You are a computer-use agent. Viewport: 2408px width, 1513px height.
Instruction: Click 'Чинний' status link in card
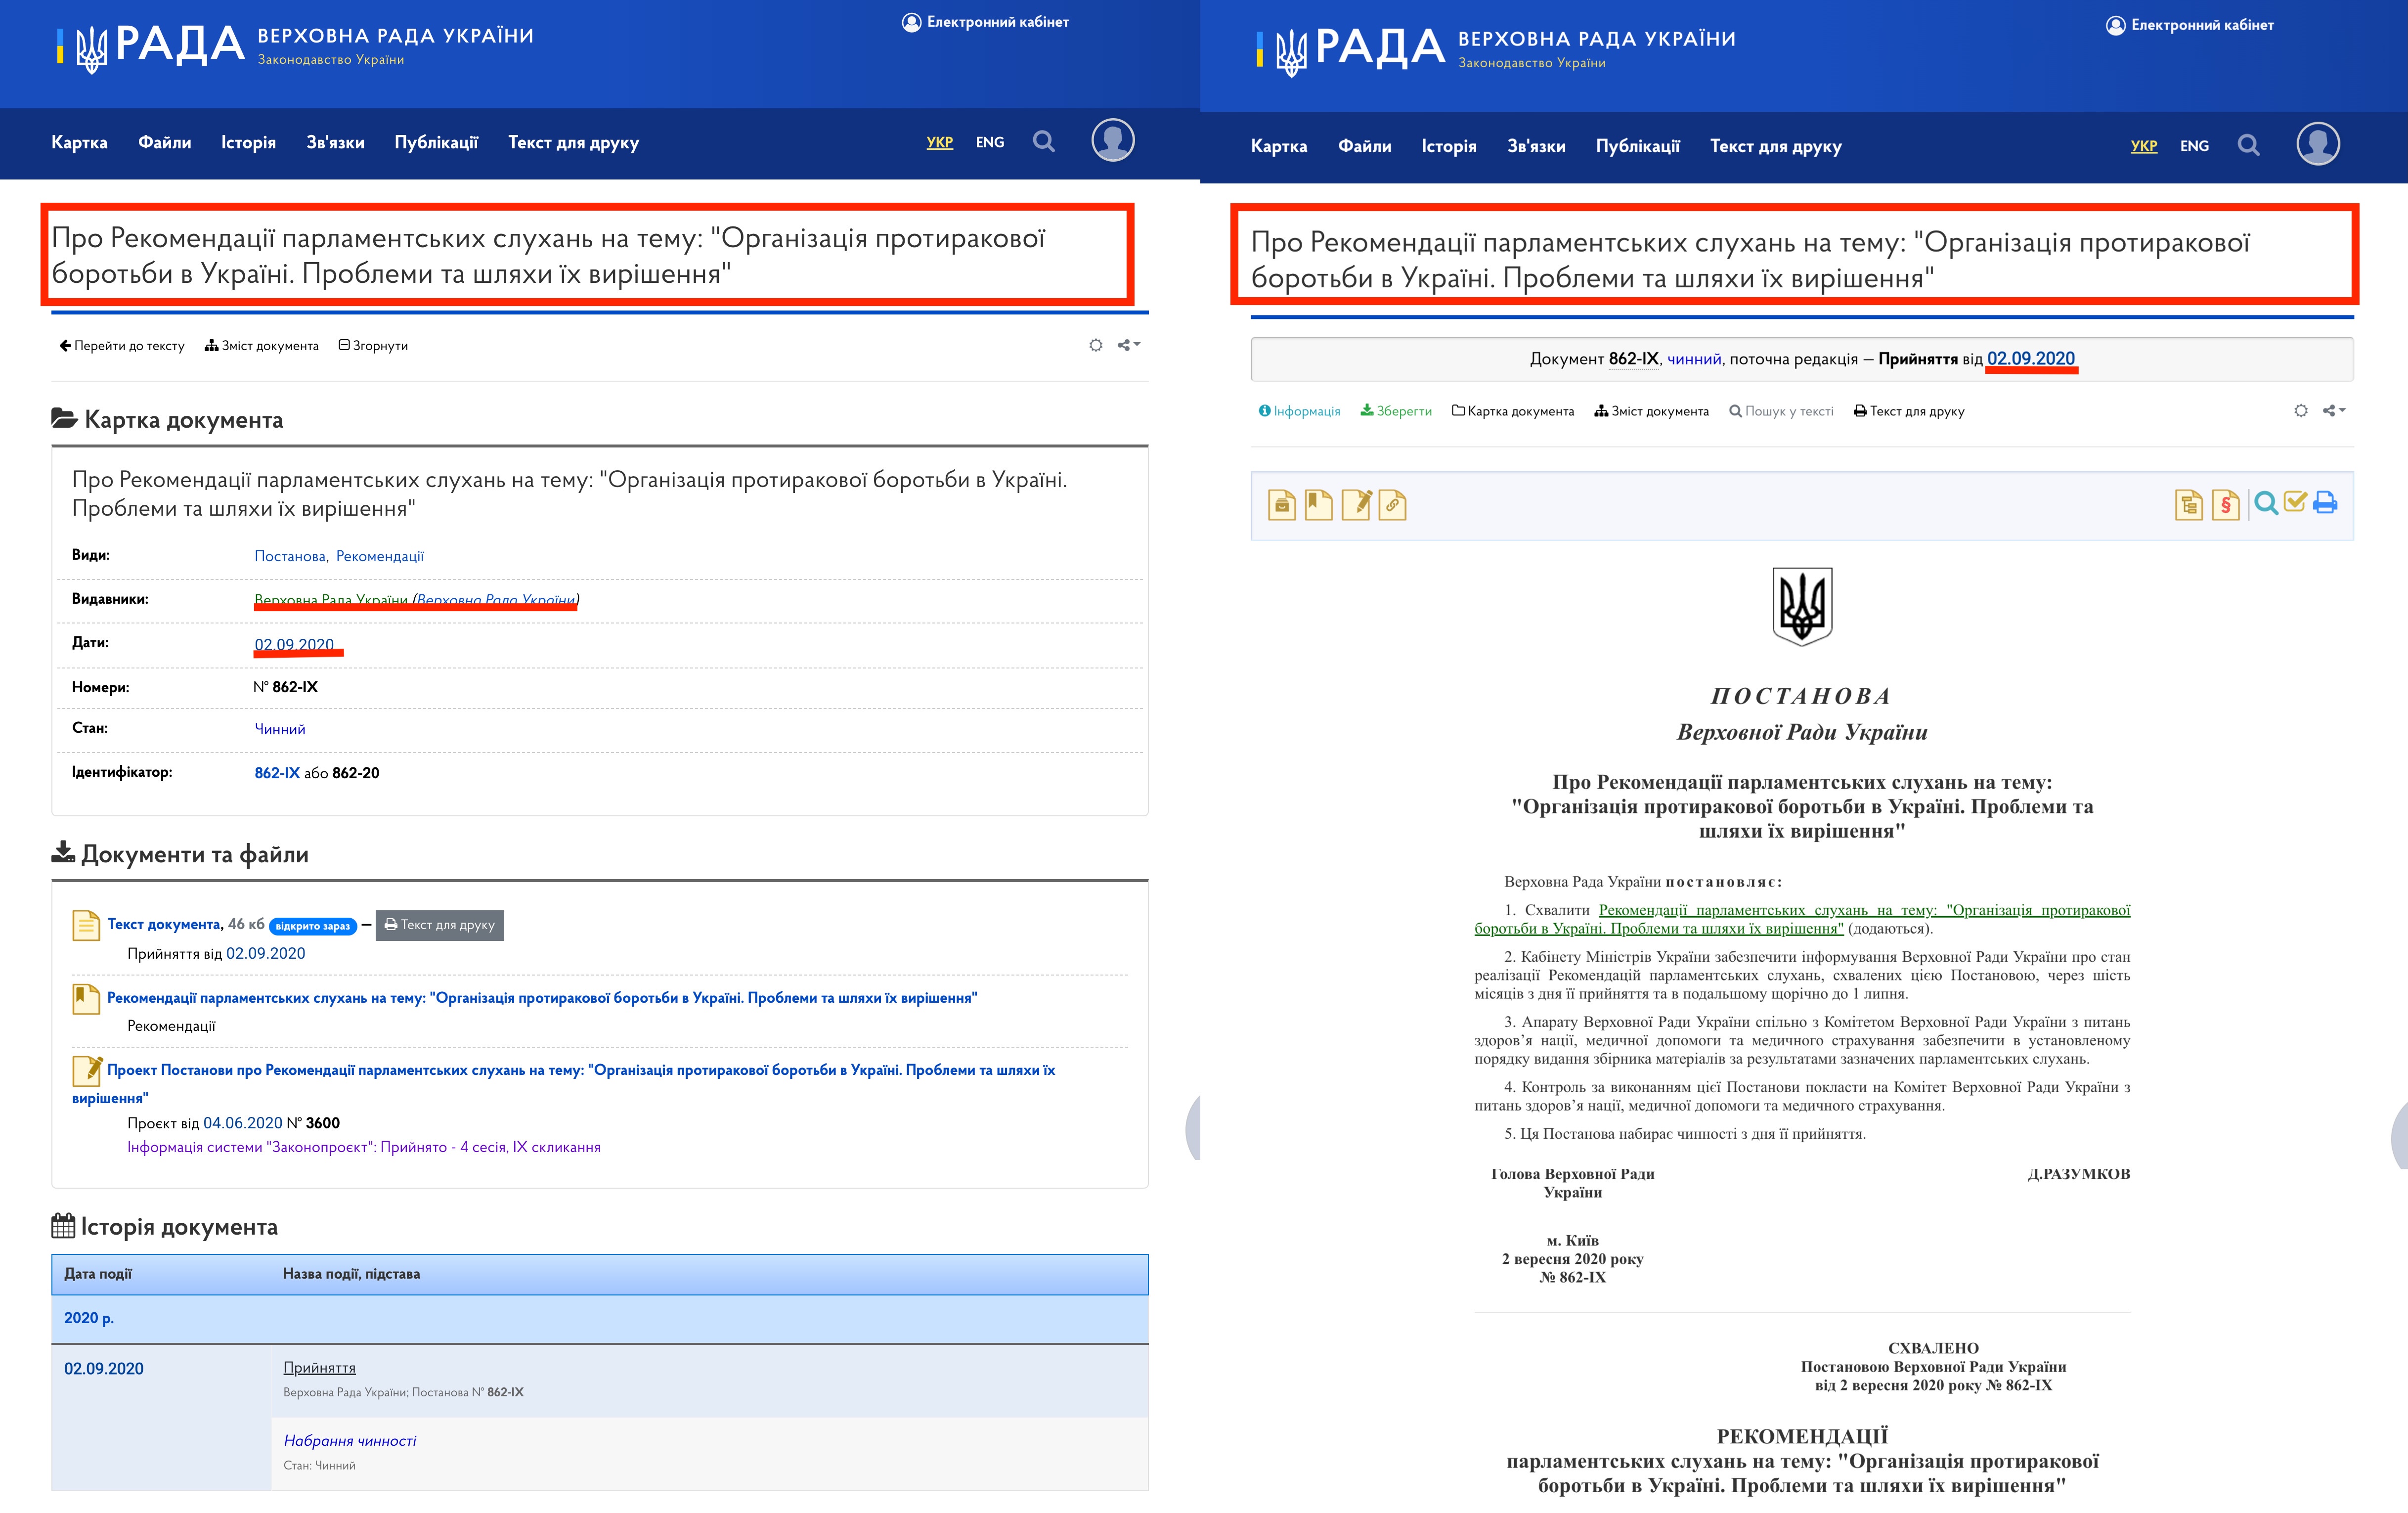pyautogui.click(x=280, y=729)
